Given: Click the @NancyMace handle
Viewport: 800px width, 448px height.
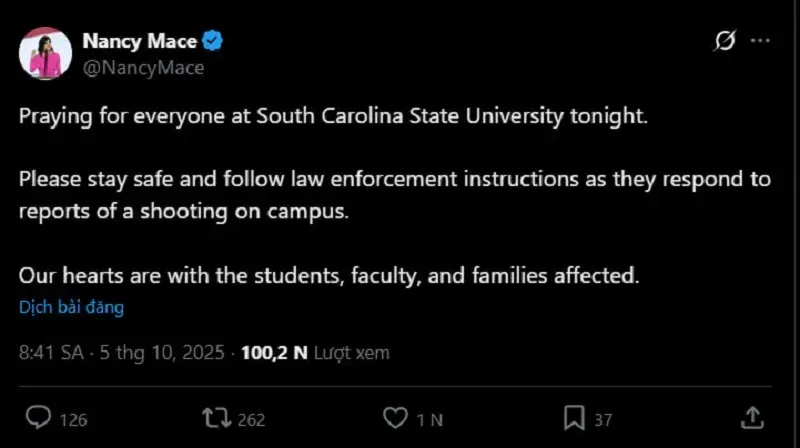Looking at the screenshot, I should click(x=143, y=67).
